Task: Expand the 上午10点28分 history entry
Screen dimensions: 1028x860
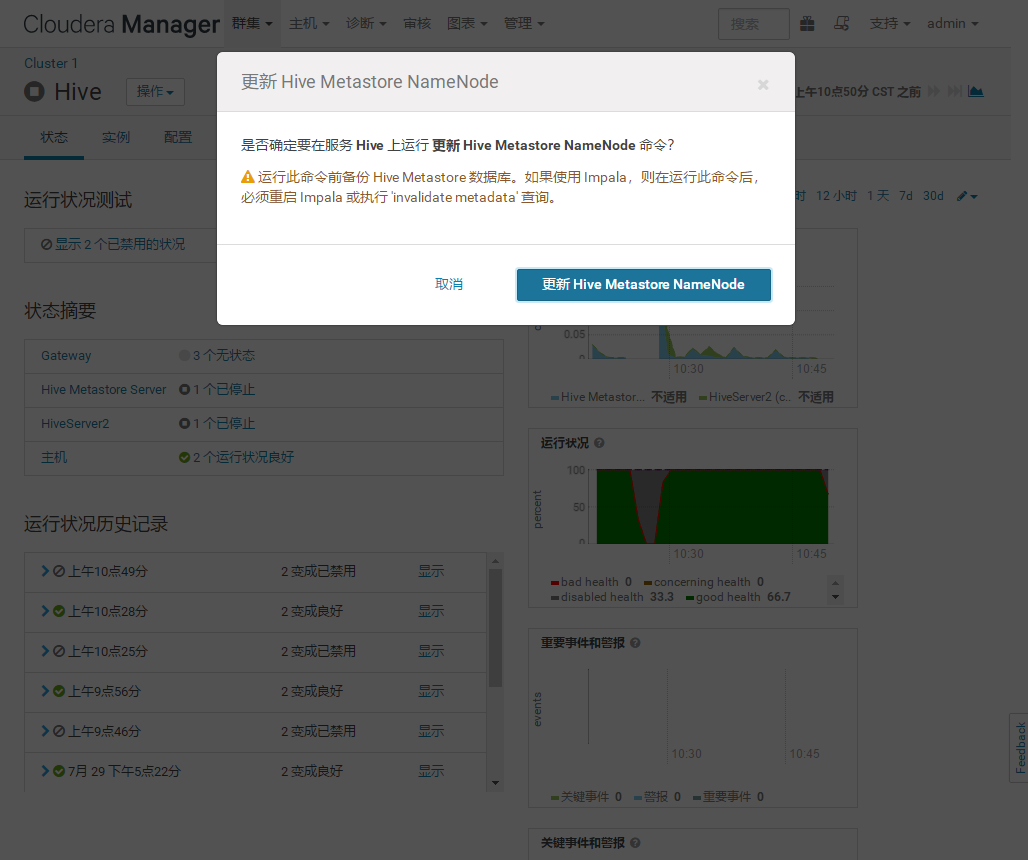Action: click(x=45, y=611)
